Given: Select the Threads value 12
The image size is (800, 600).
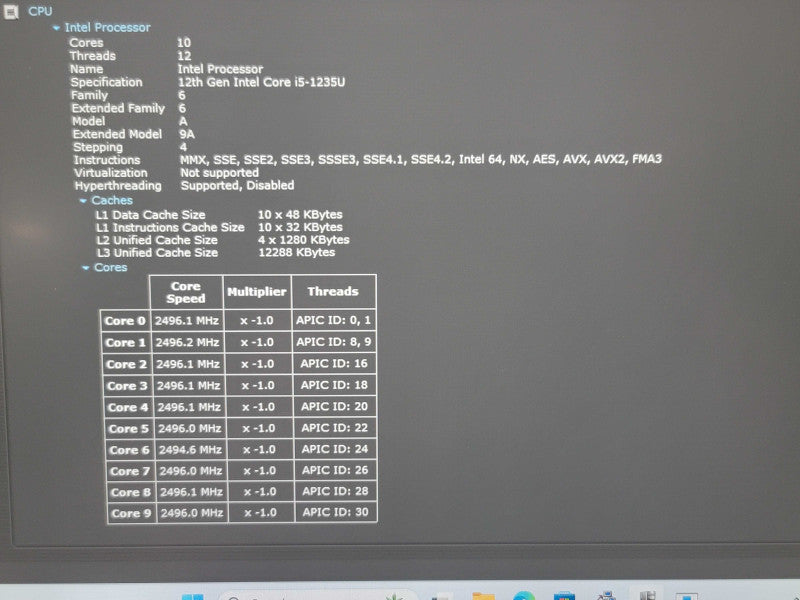Looking at the screenshot, I should tap(184, 56).
